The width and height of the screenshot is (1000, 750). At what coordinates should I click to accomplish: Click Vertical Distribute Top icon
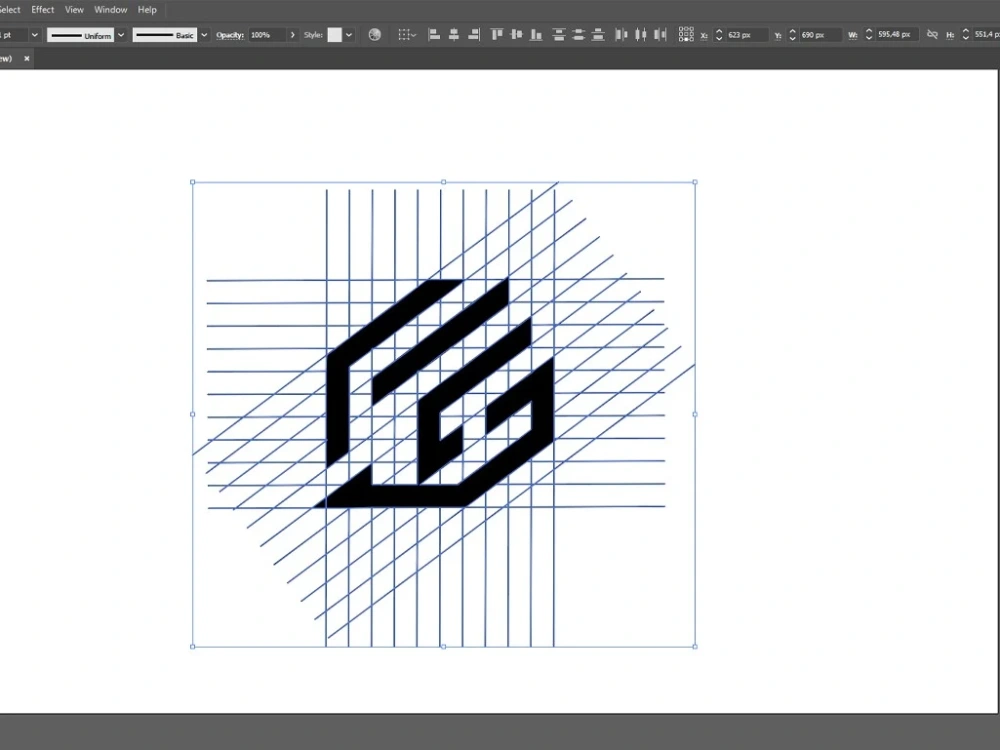(x=559, y=35)
